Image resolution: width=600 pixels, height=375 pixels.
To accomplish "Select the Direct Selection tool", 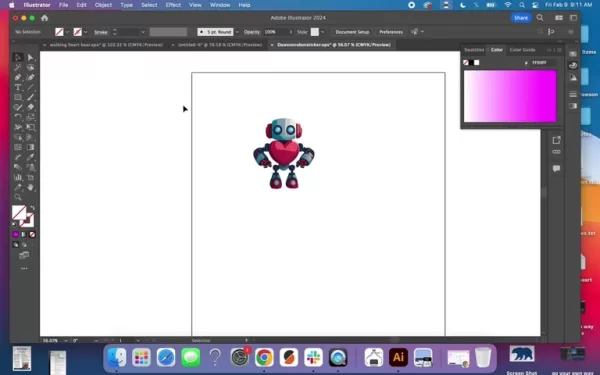I will click(x=31, y=57).
